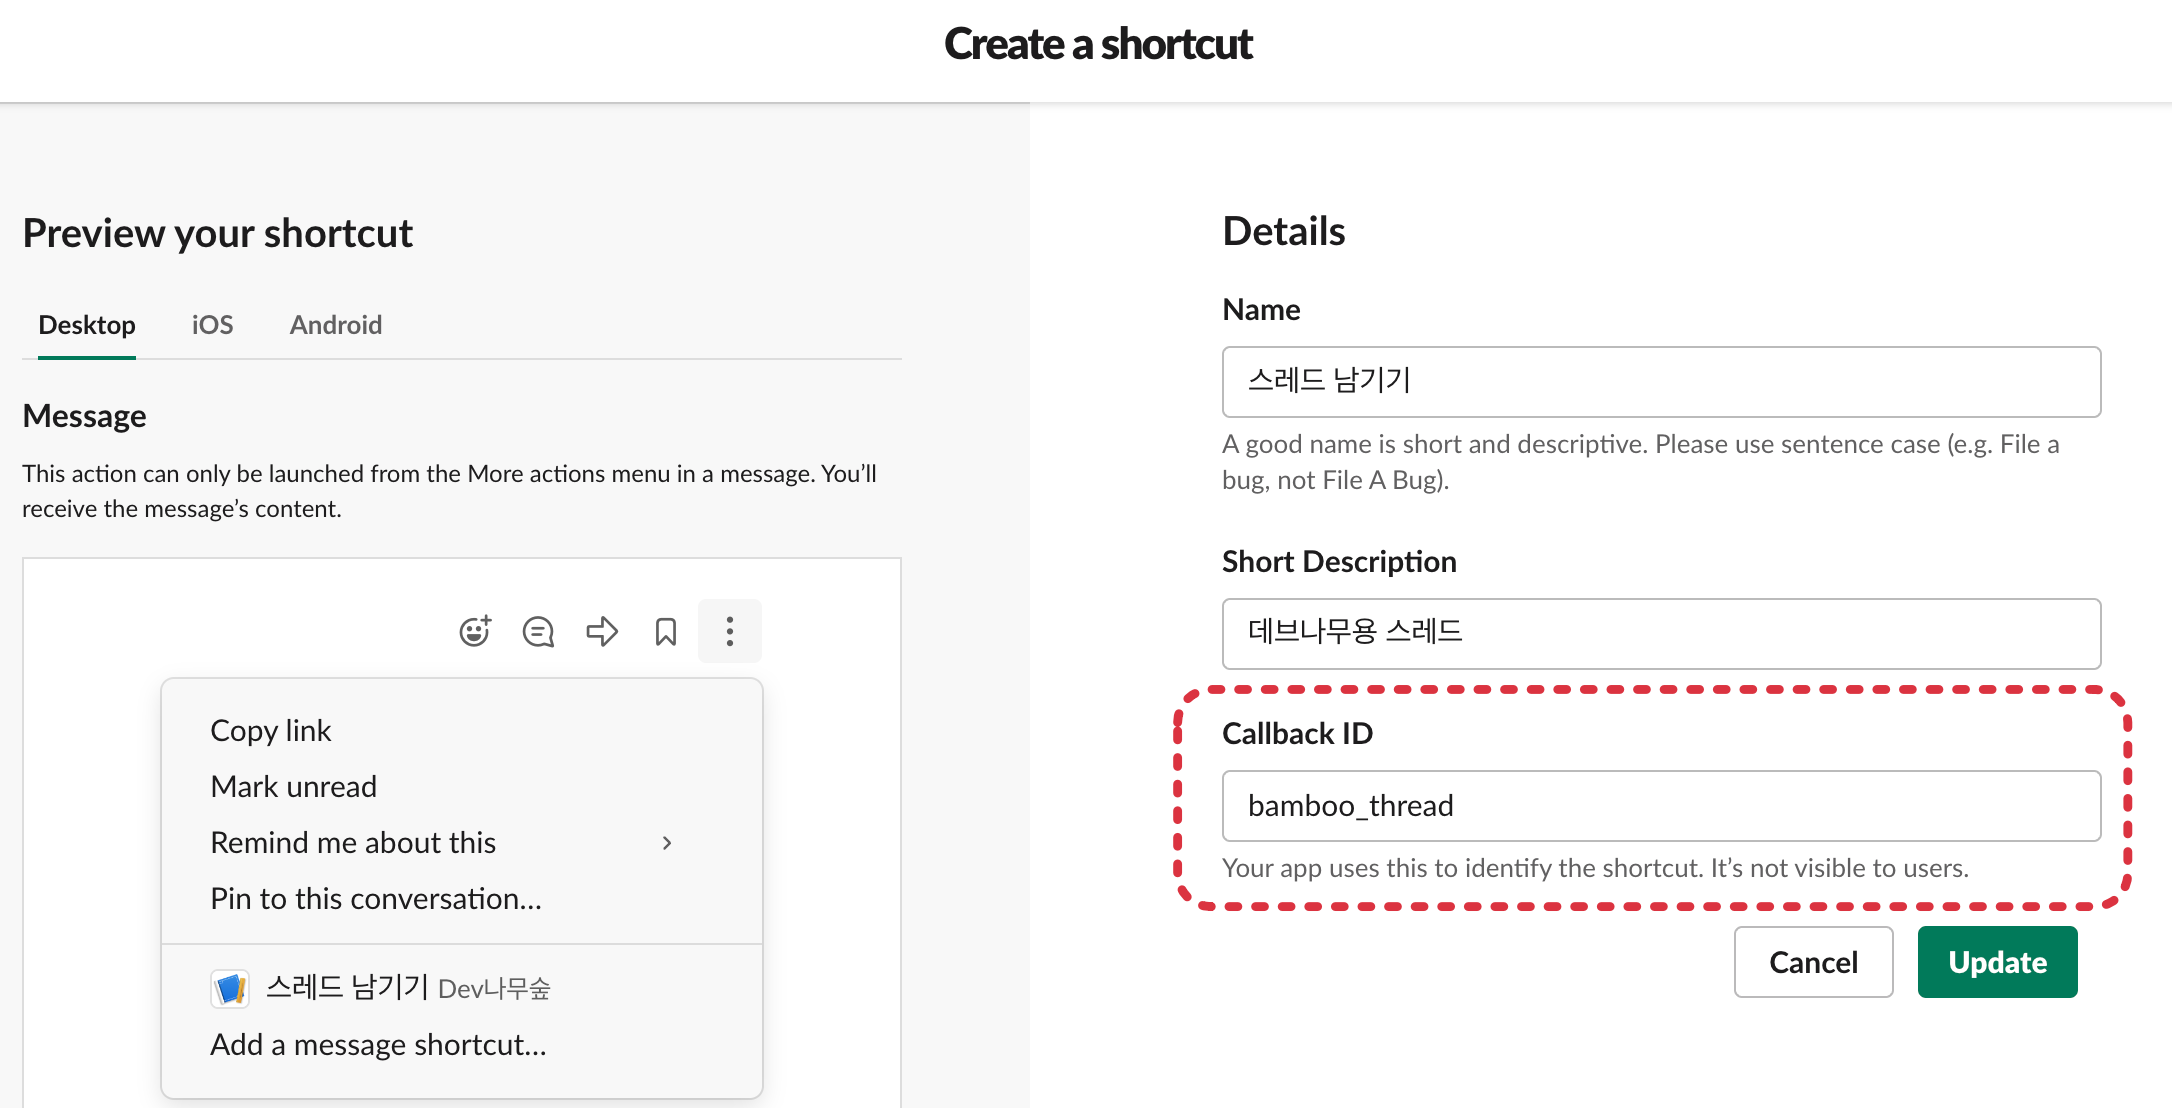
Task: Click the Dev나무숲 app icon in menu
Action: [230, 988]
